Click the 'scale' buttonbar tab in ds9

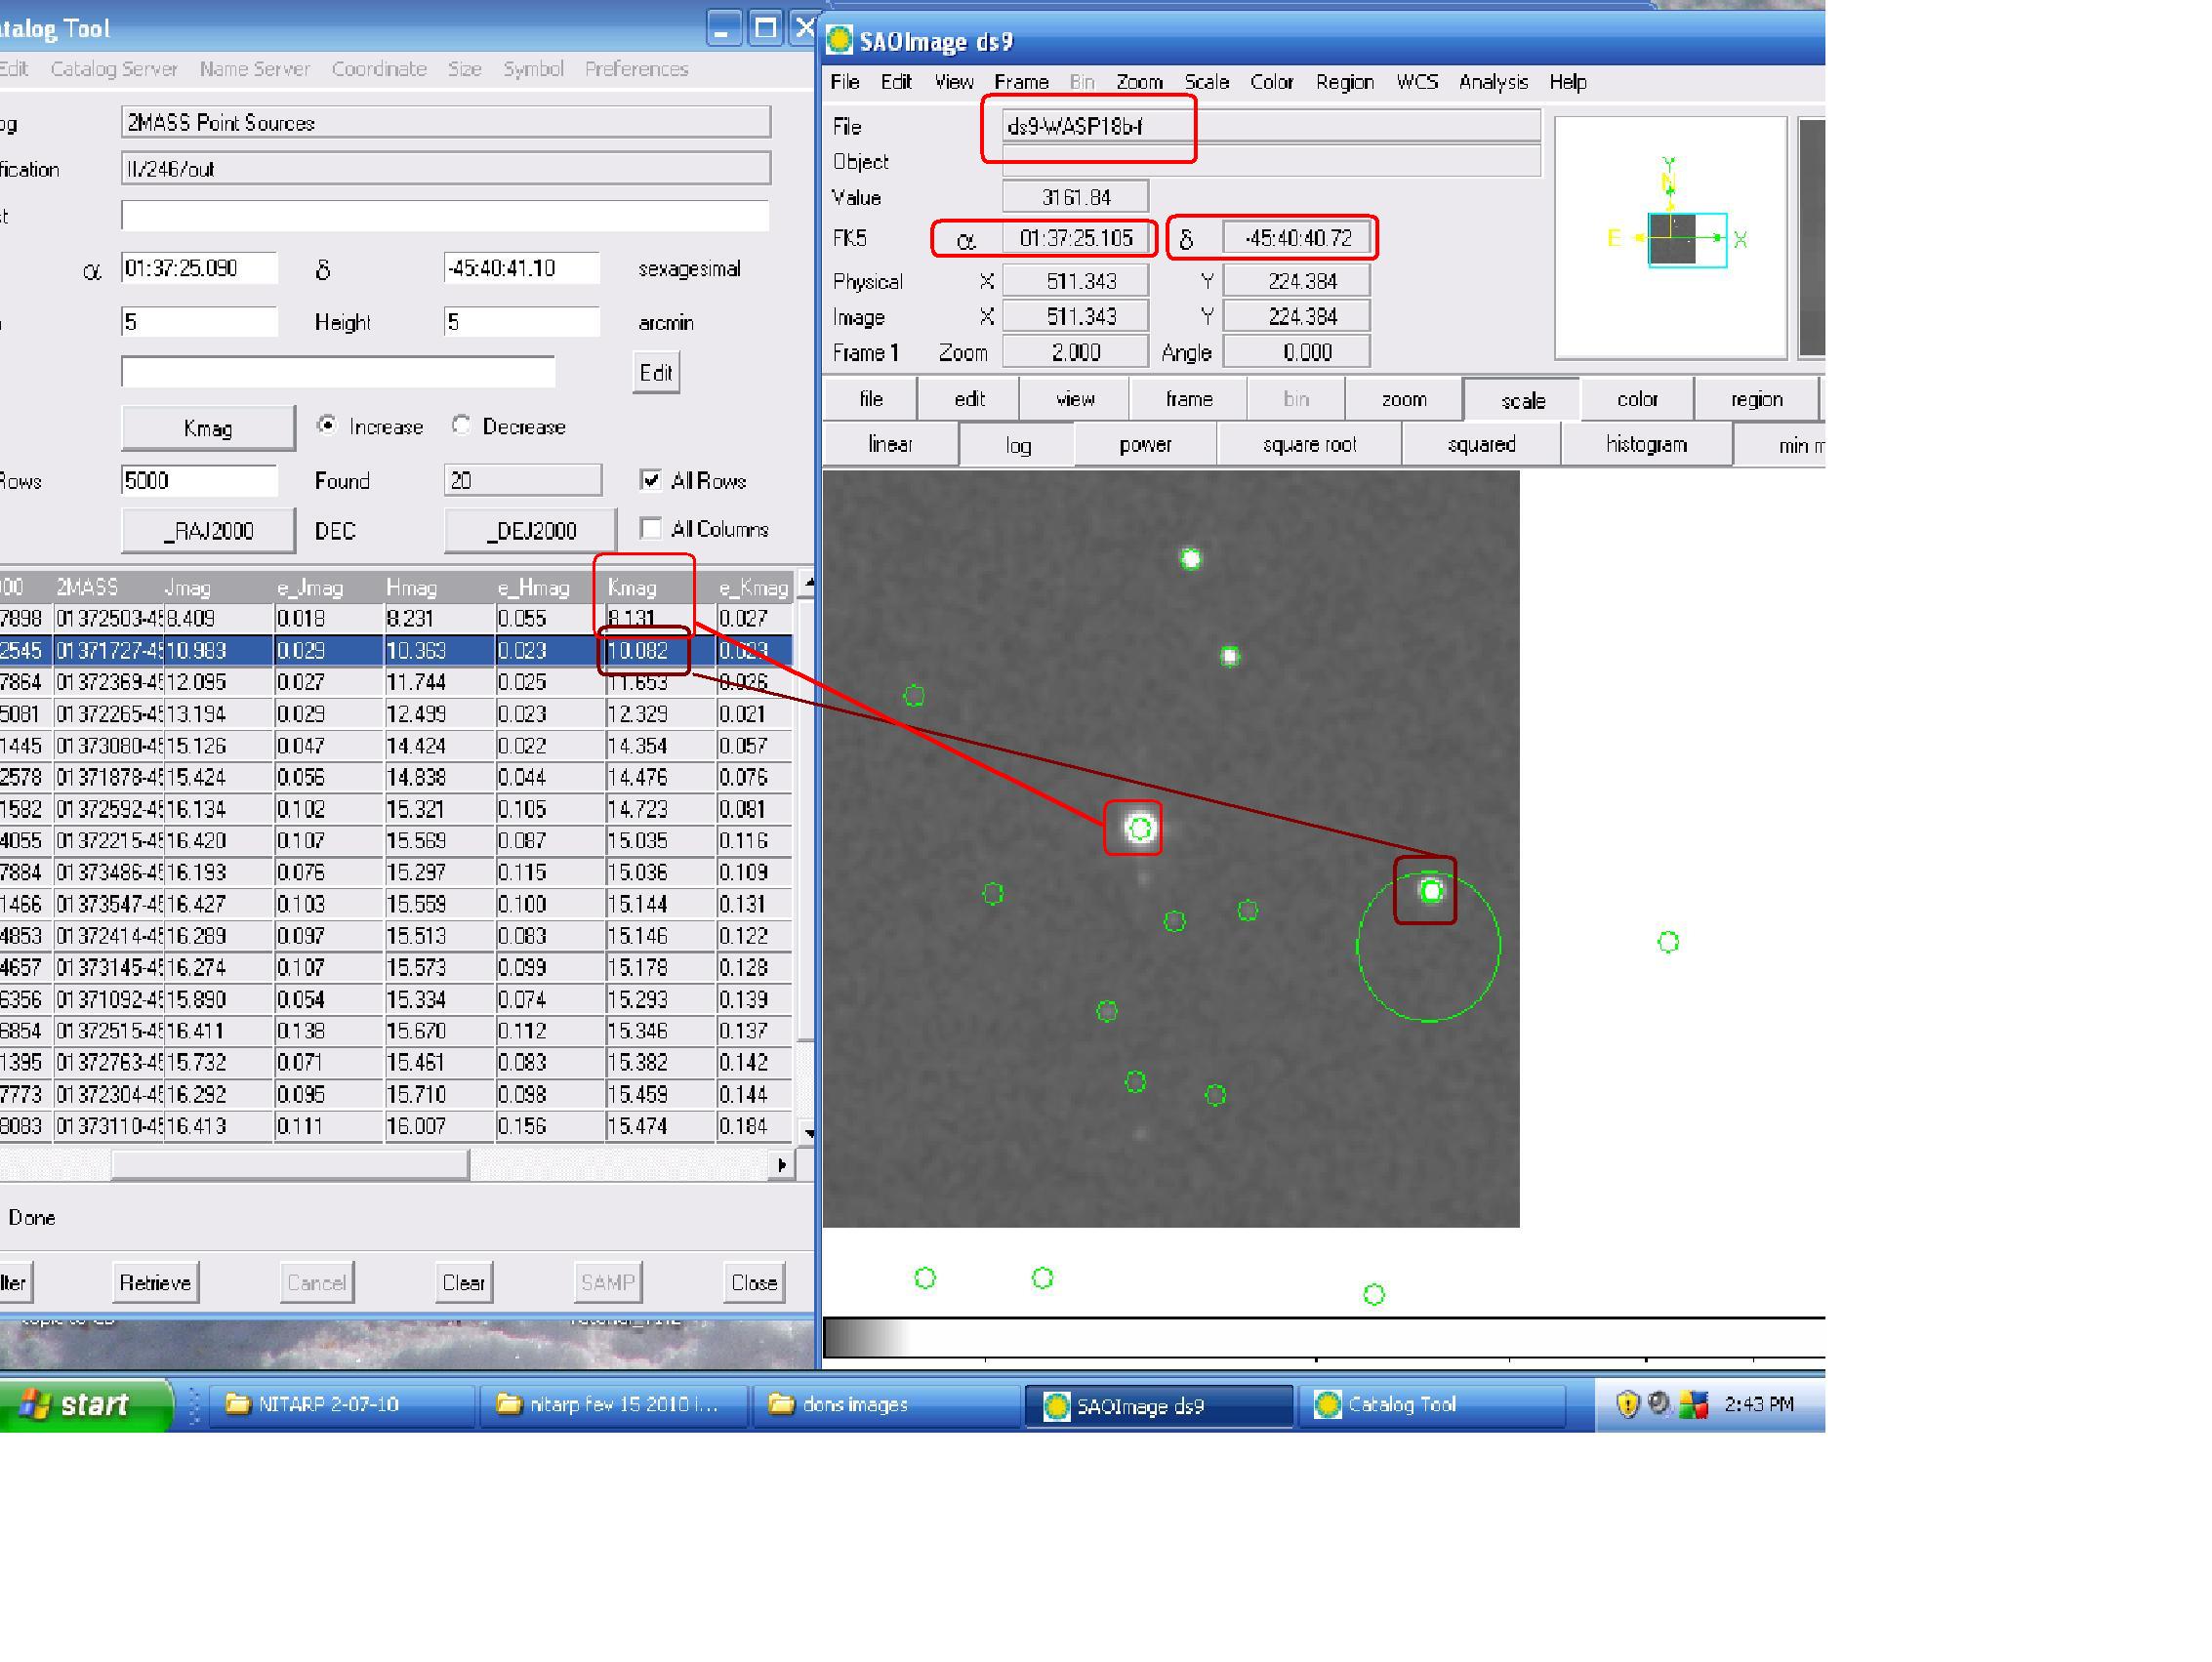1523,400
